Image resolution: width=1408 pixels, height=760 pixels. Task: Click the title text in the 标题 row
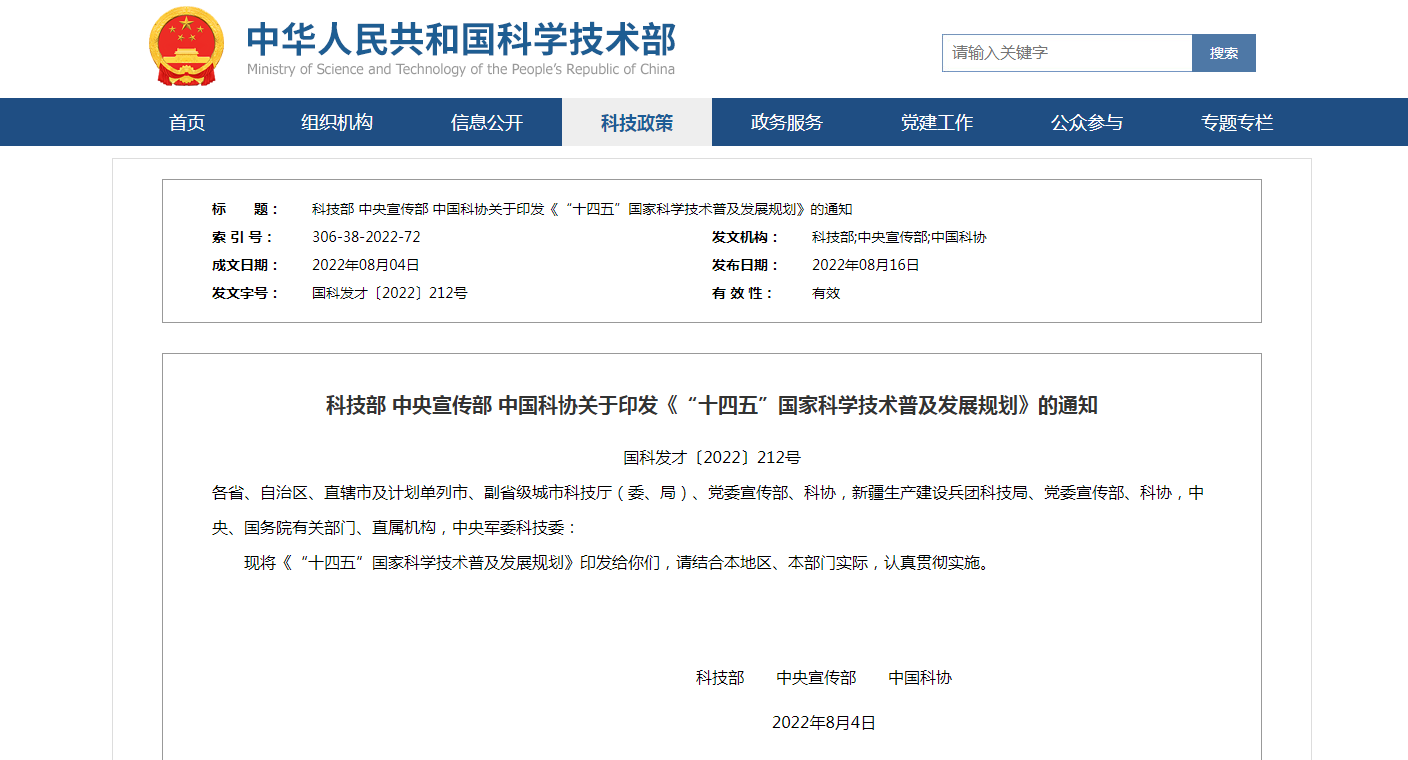coord(582,209)
